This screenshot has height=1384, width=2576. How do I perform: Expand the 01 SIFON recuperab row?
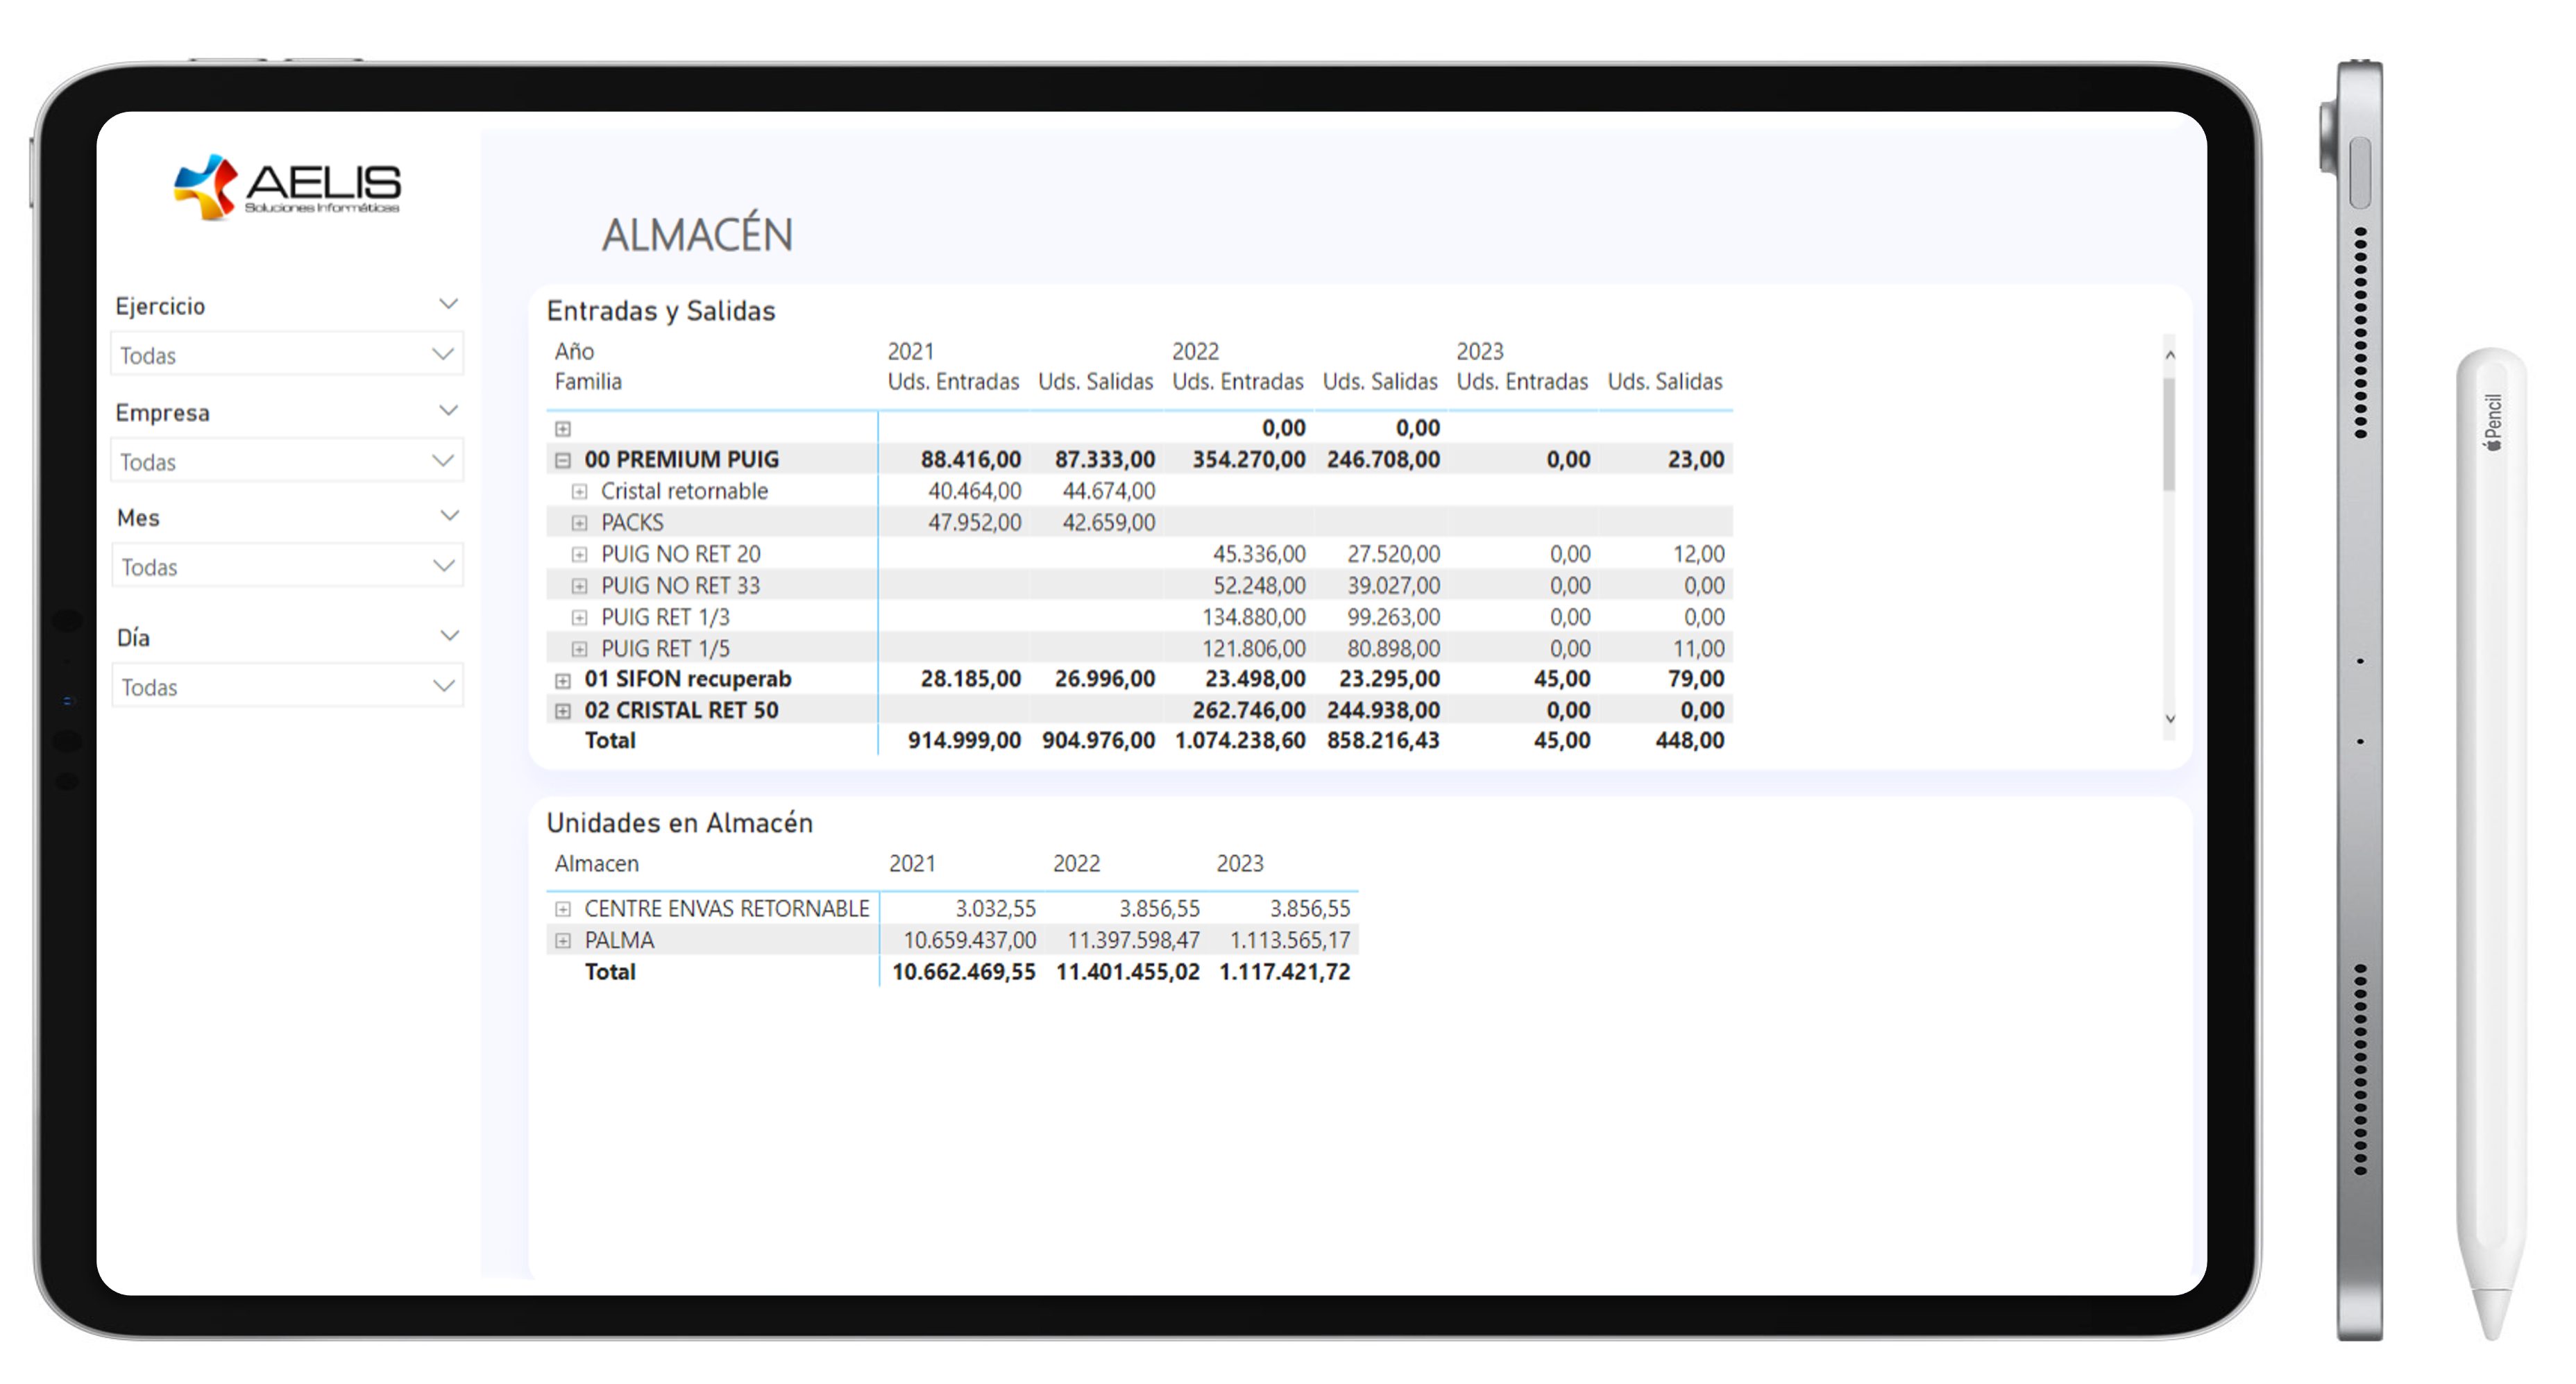[563, 681]
